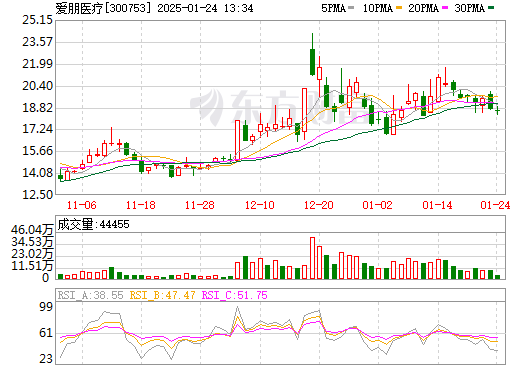The image size is (520, 365).
Task: Click the 11-28 date label
Action: pyautogui.click(x=200, y=205)
